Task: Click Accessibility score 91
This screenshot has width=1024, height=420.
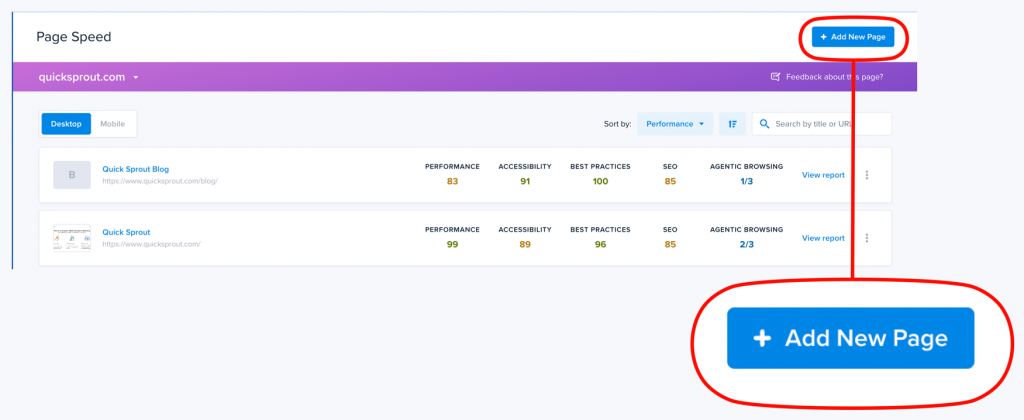Action: [525, 182]
